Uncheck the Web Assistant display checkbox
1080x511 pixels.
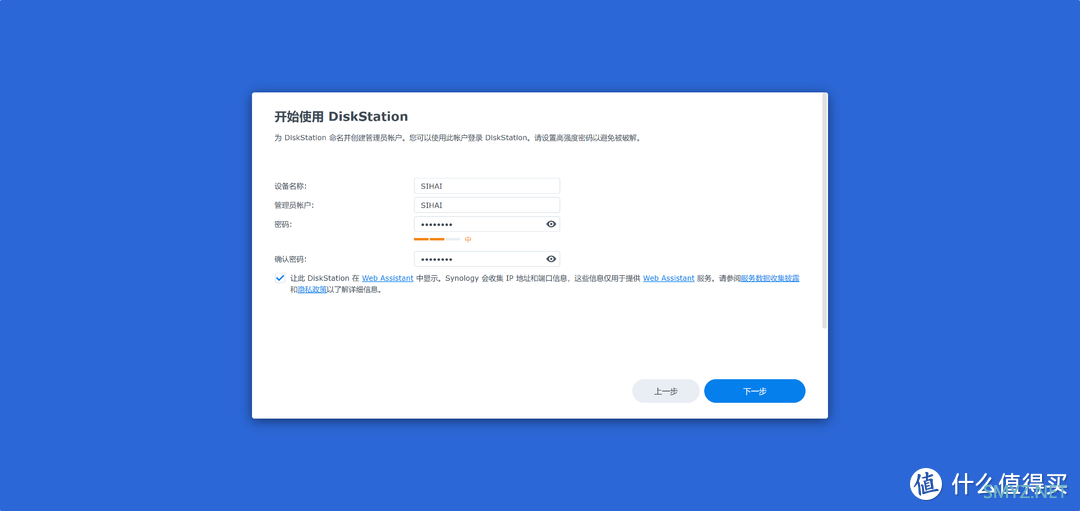pos(280,278)
